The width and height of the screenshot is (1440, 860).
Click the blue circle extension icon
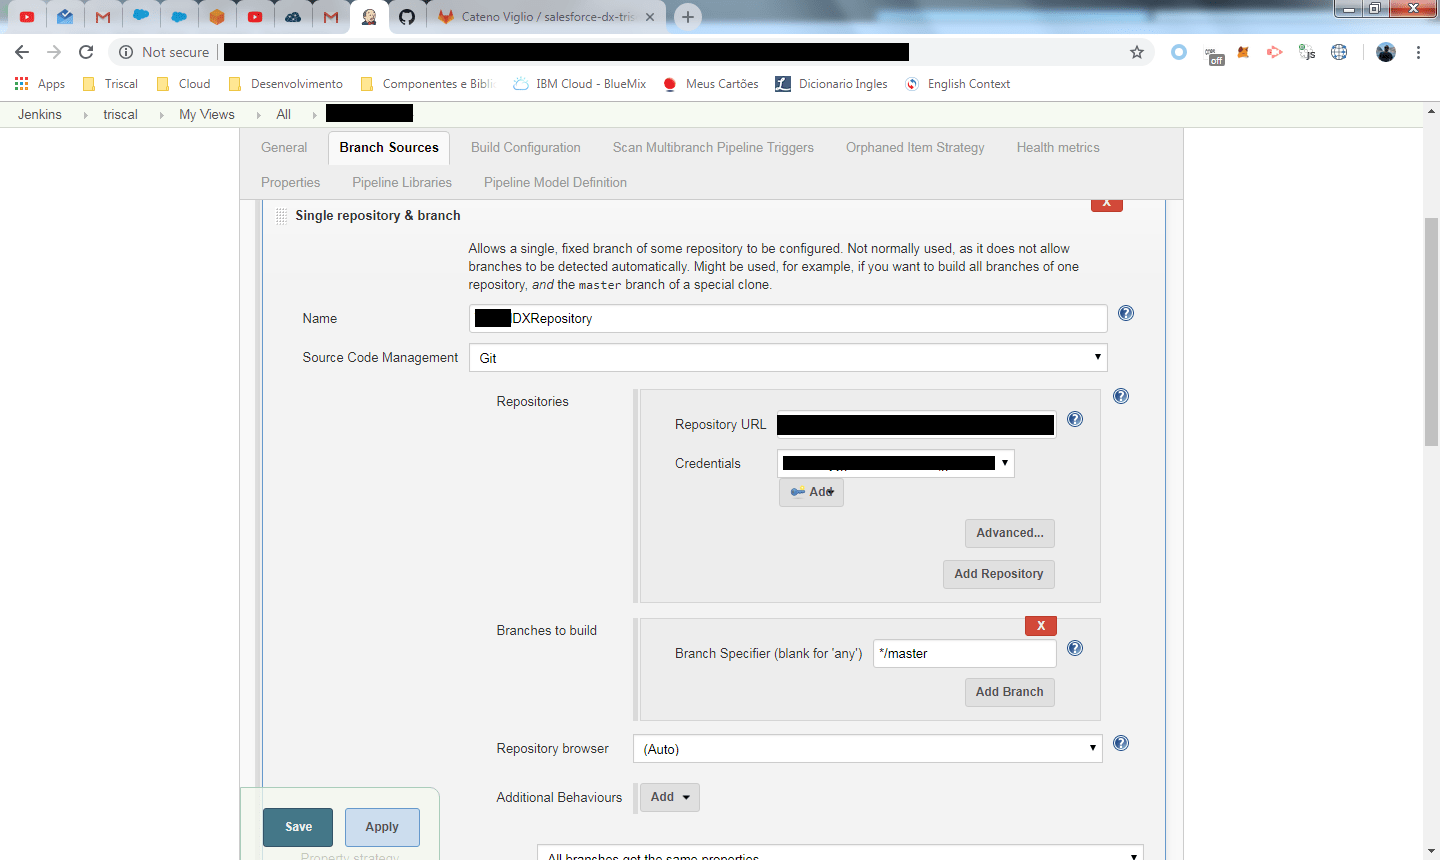click(x=1179, y=52)
